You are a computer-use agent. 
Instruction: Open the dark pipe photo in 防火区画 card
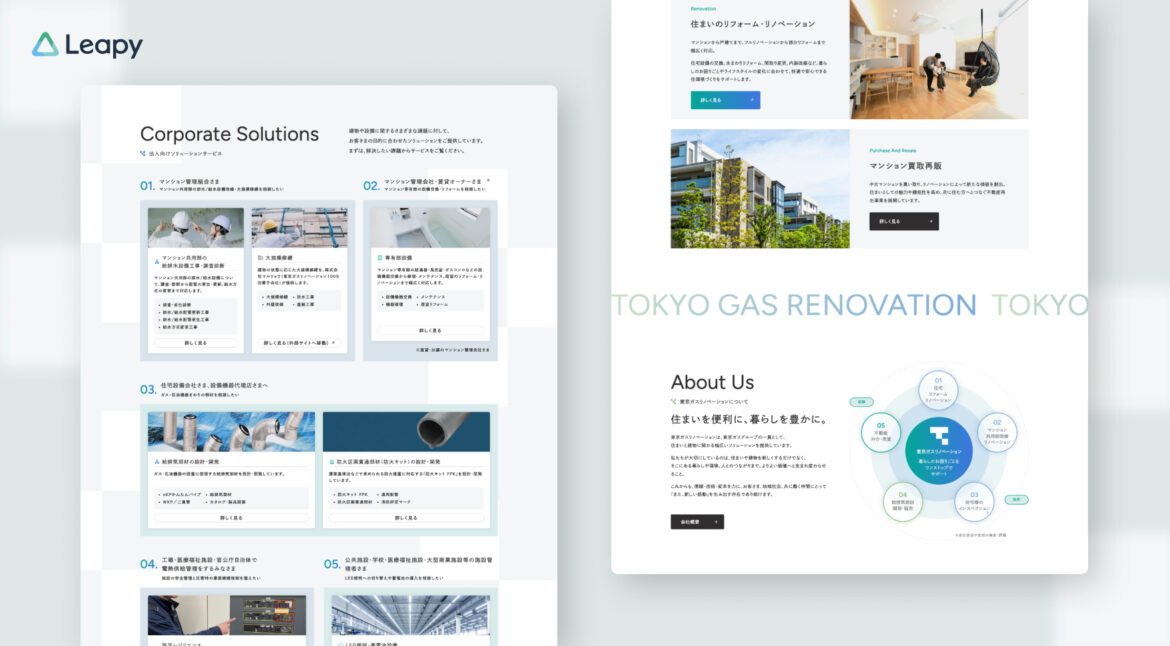click(x=407, y=431)
